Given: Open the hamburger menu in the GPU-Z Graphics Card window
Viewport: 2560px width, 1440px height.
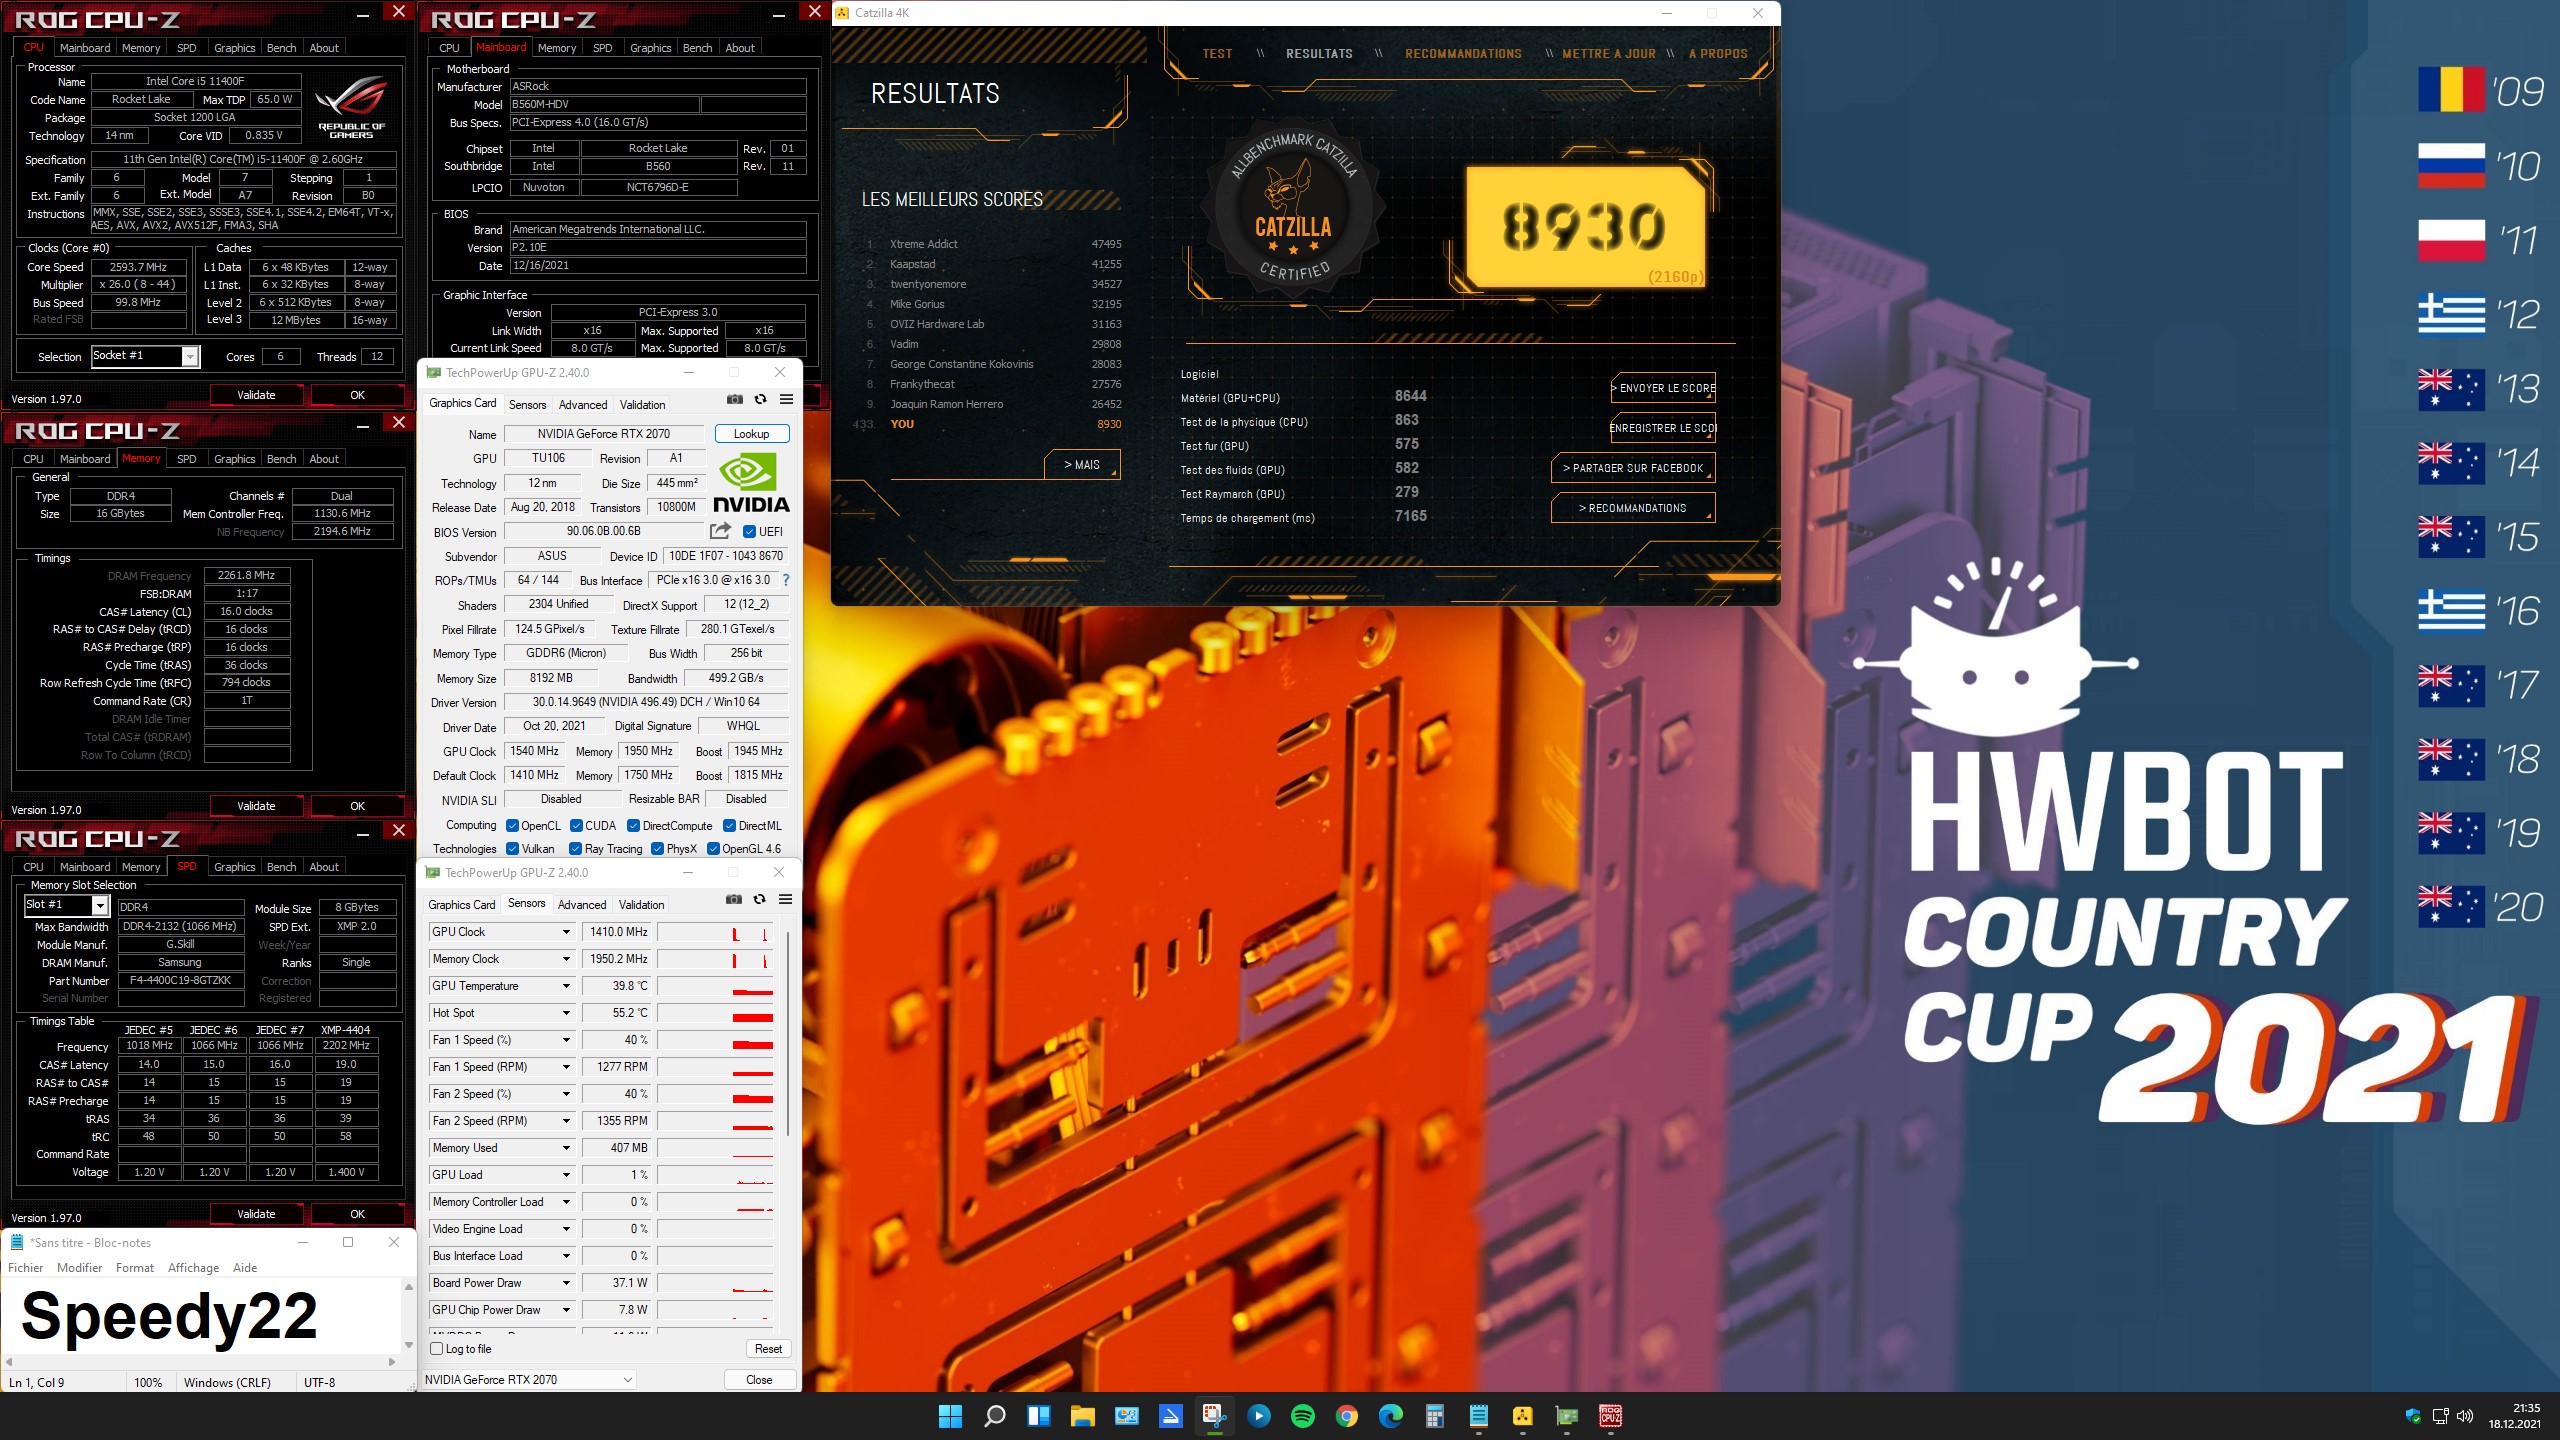Looking at the screenshot, I should point(786,399).
